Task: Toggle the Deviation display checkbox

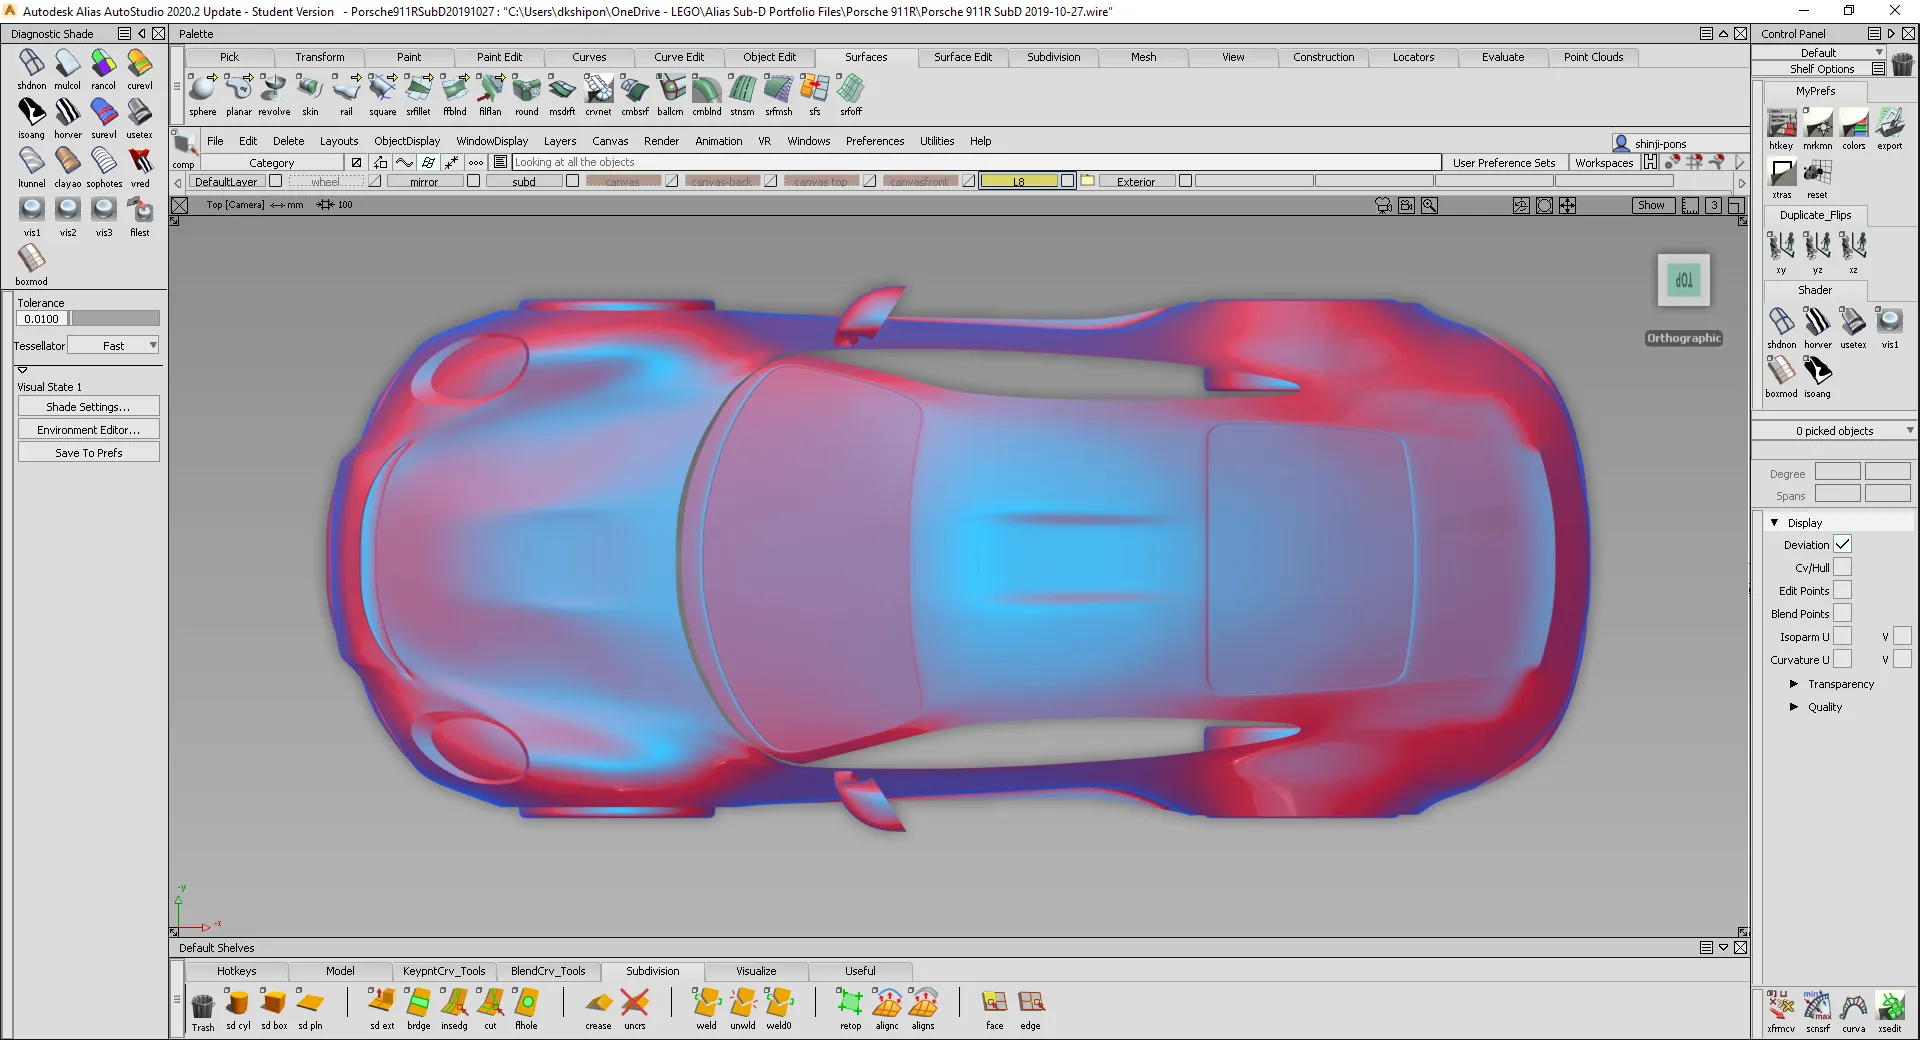Action: pyautogui.click(x=1842, y=544)
